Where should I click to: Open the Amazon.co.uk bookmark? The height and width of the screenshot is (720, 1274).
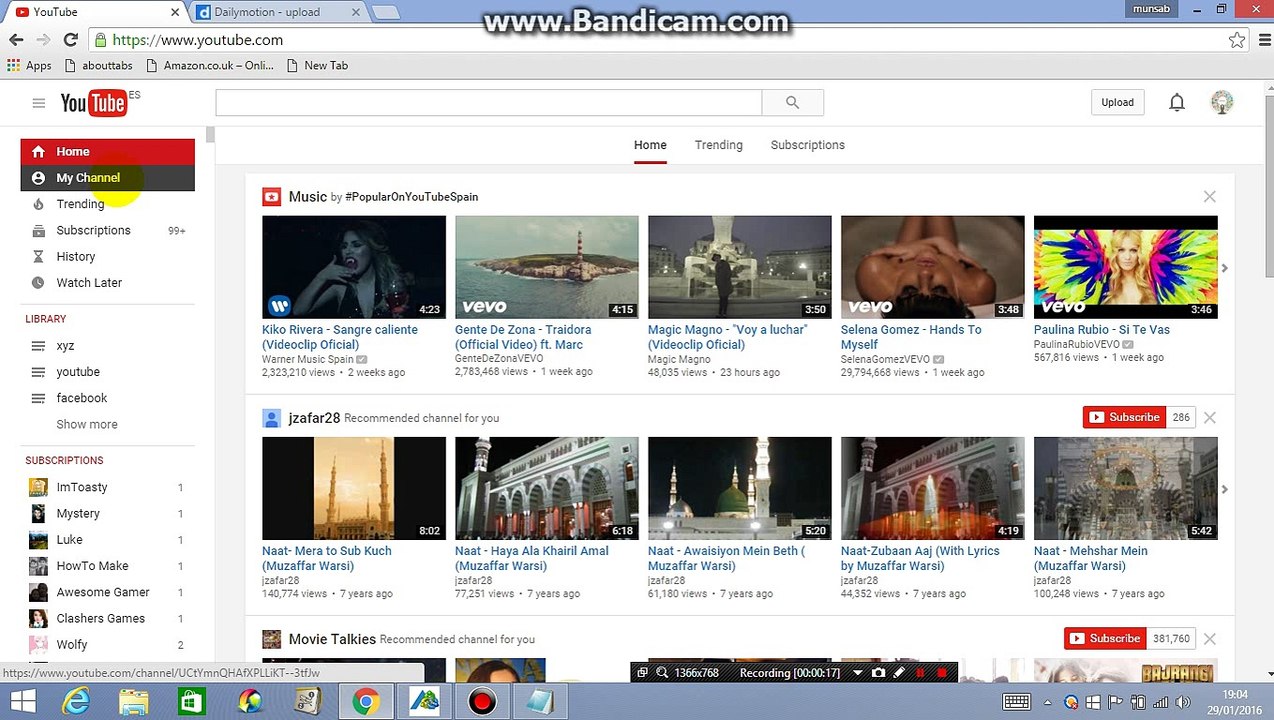click(x=209, y=65)
